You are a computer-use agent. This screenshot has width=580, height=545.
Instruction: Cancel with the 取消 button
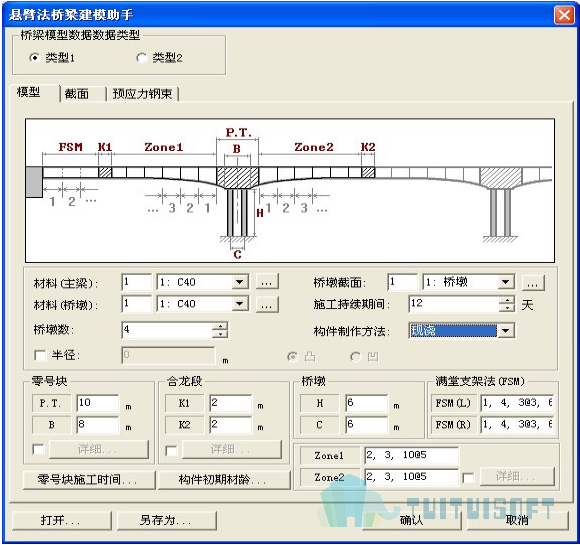518,521
